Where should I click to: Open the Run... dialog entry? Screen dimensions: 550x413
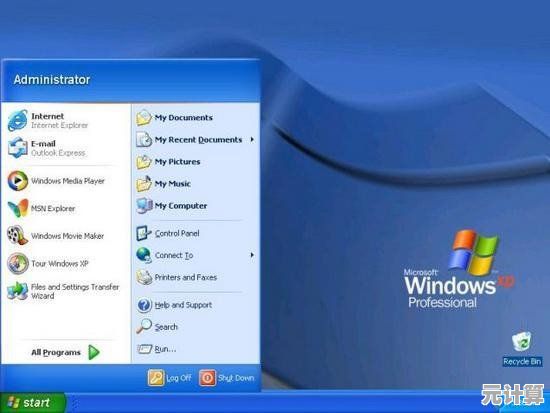pyautogui.click(x=195, y=349)
